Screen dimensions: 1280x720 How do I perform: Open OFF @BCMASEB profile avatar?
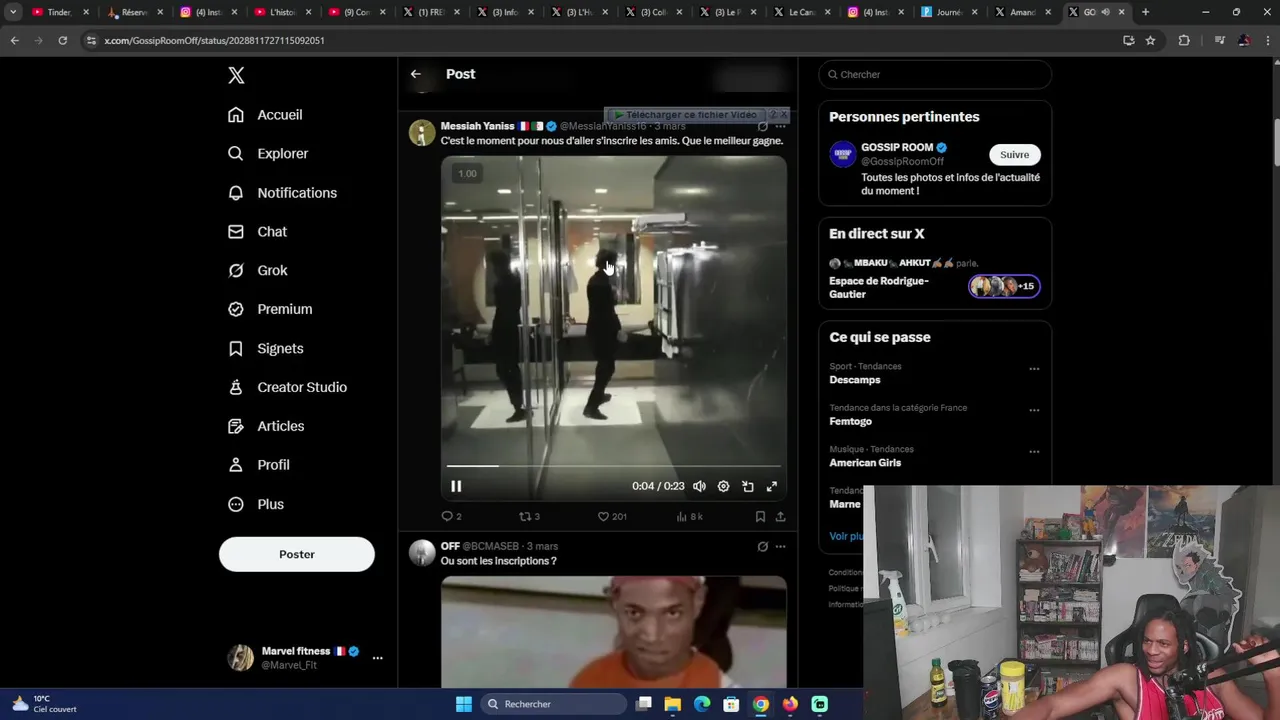[x=422, y=553]
